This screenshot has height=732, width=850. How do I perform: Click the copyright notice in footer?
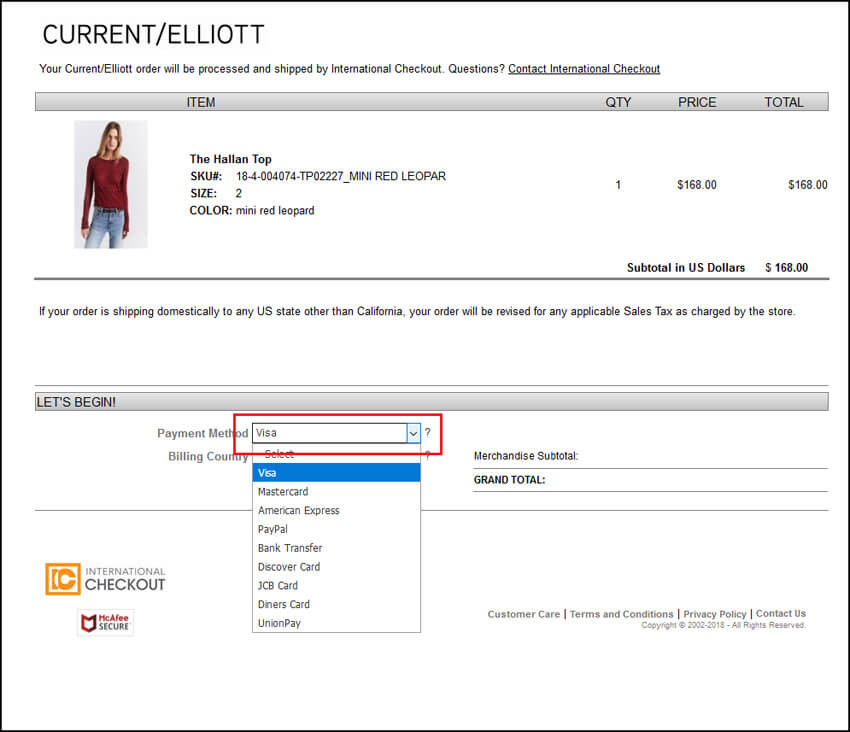click(723, 625)
